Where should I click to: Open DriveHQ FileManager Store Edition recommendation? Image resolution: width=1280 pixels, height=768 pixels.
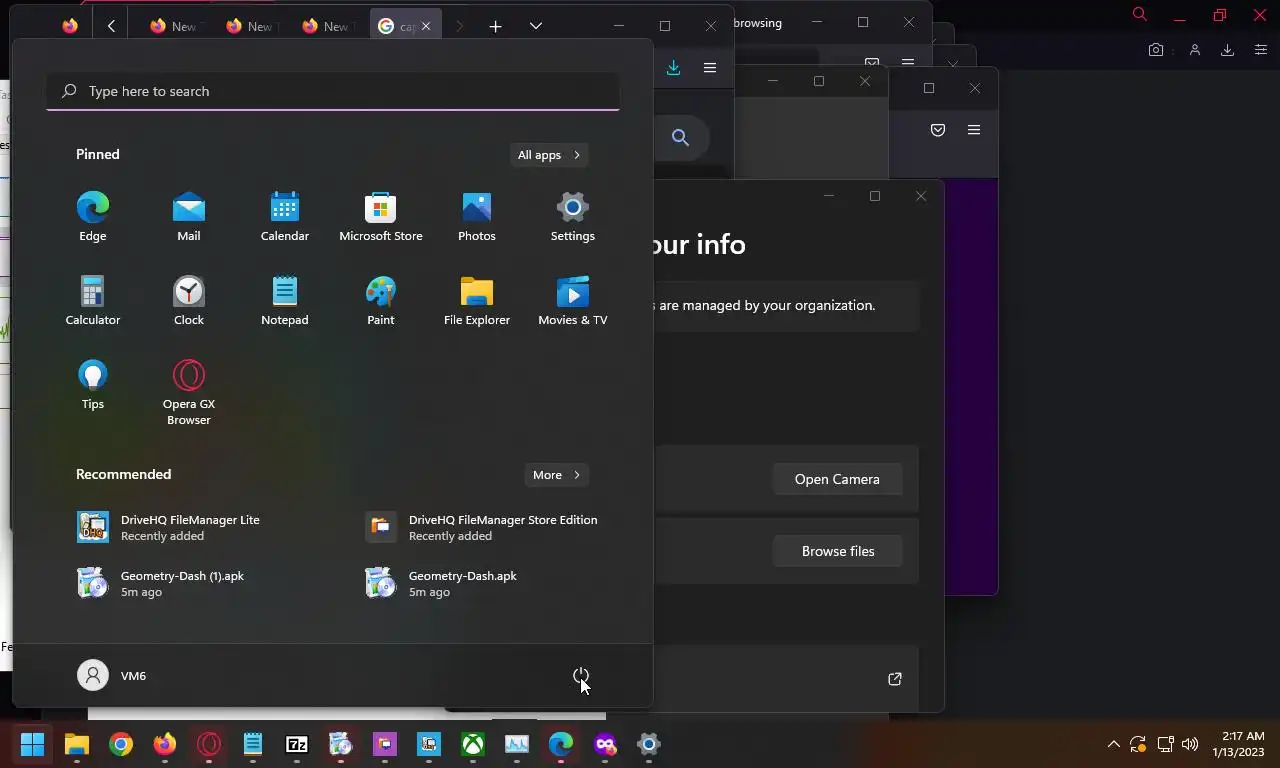483,527
